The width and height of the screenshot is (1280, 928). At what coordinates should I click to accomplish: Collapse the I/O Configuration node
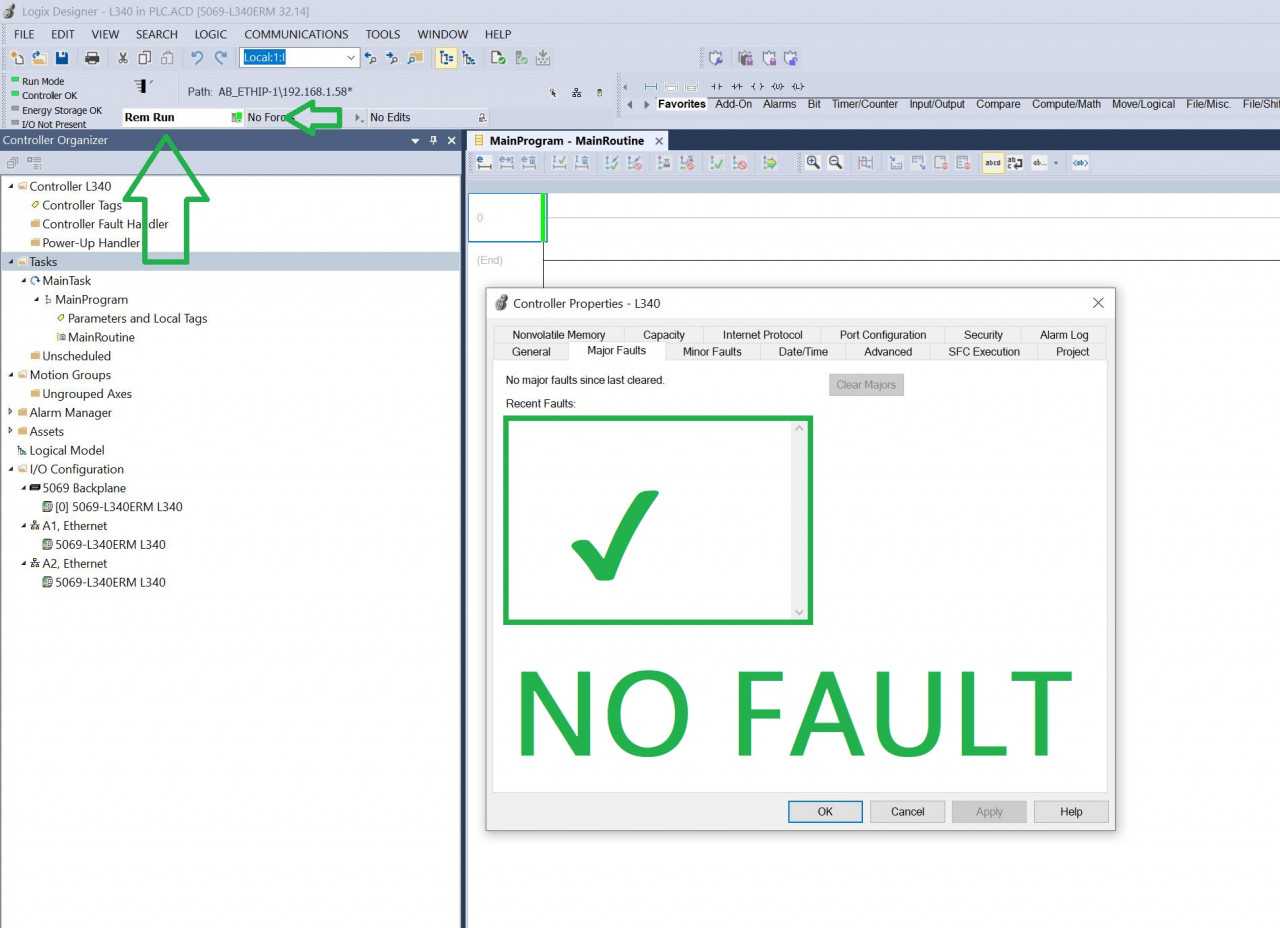[11, 469]
